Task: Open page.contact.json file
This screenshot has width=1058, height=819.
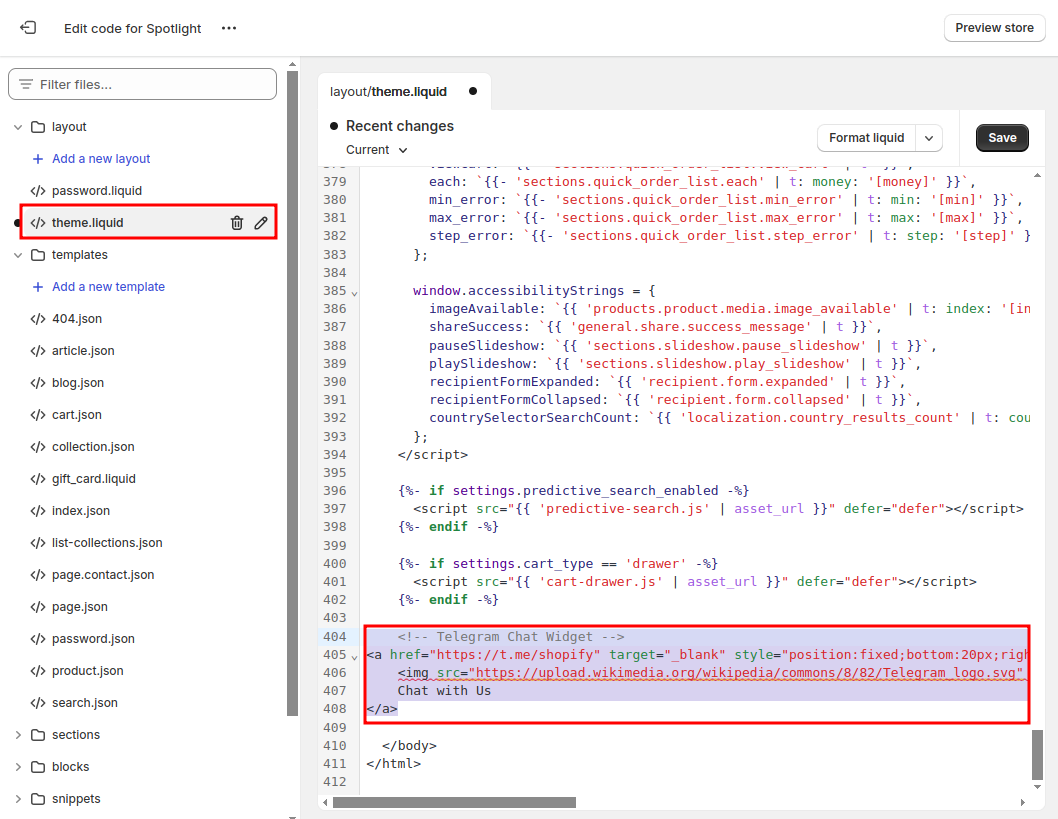Action: (103, 575)
